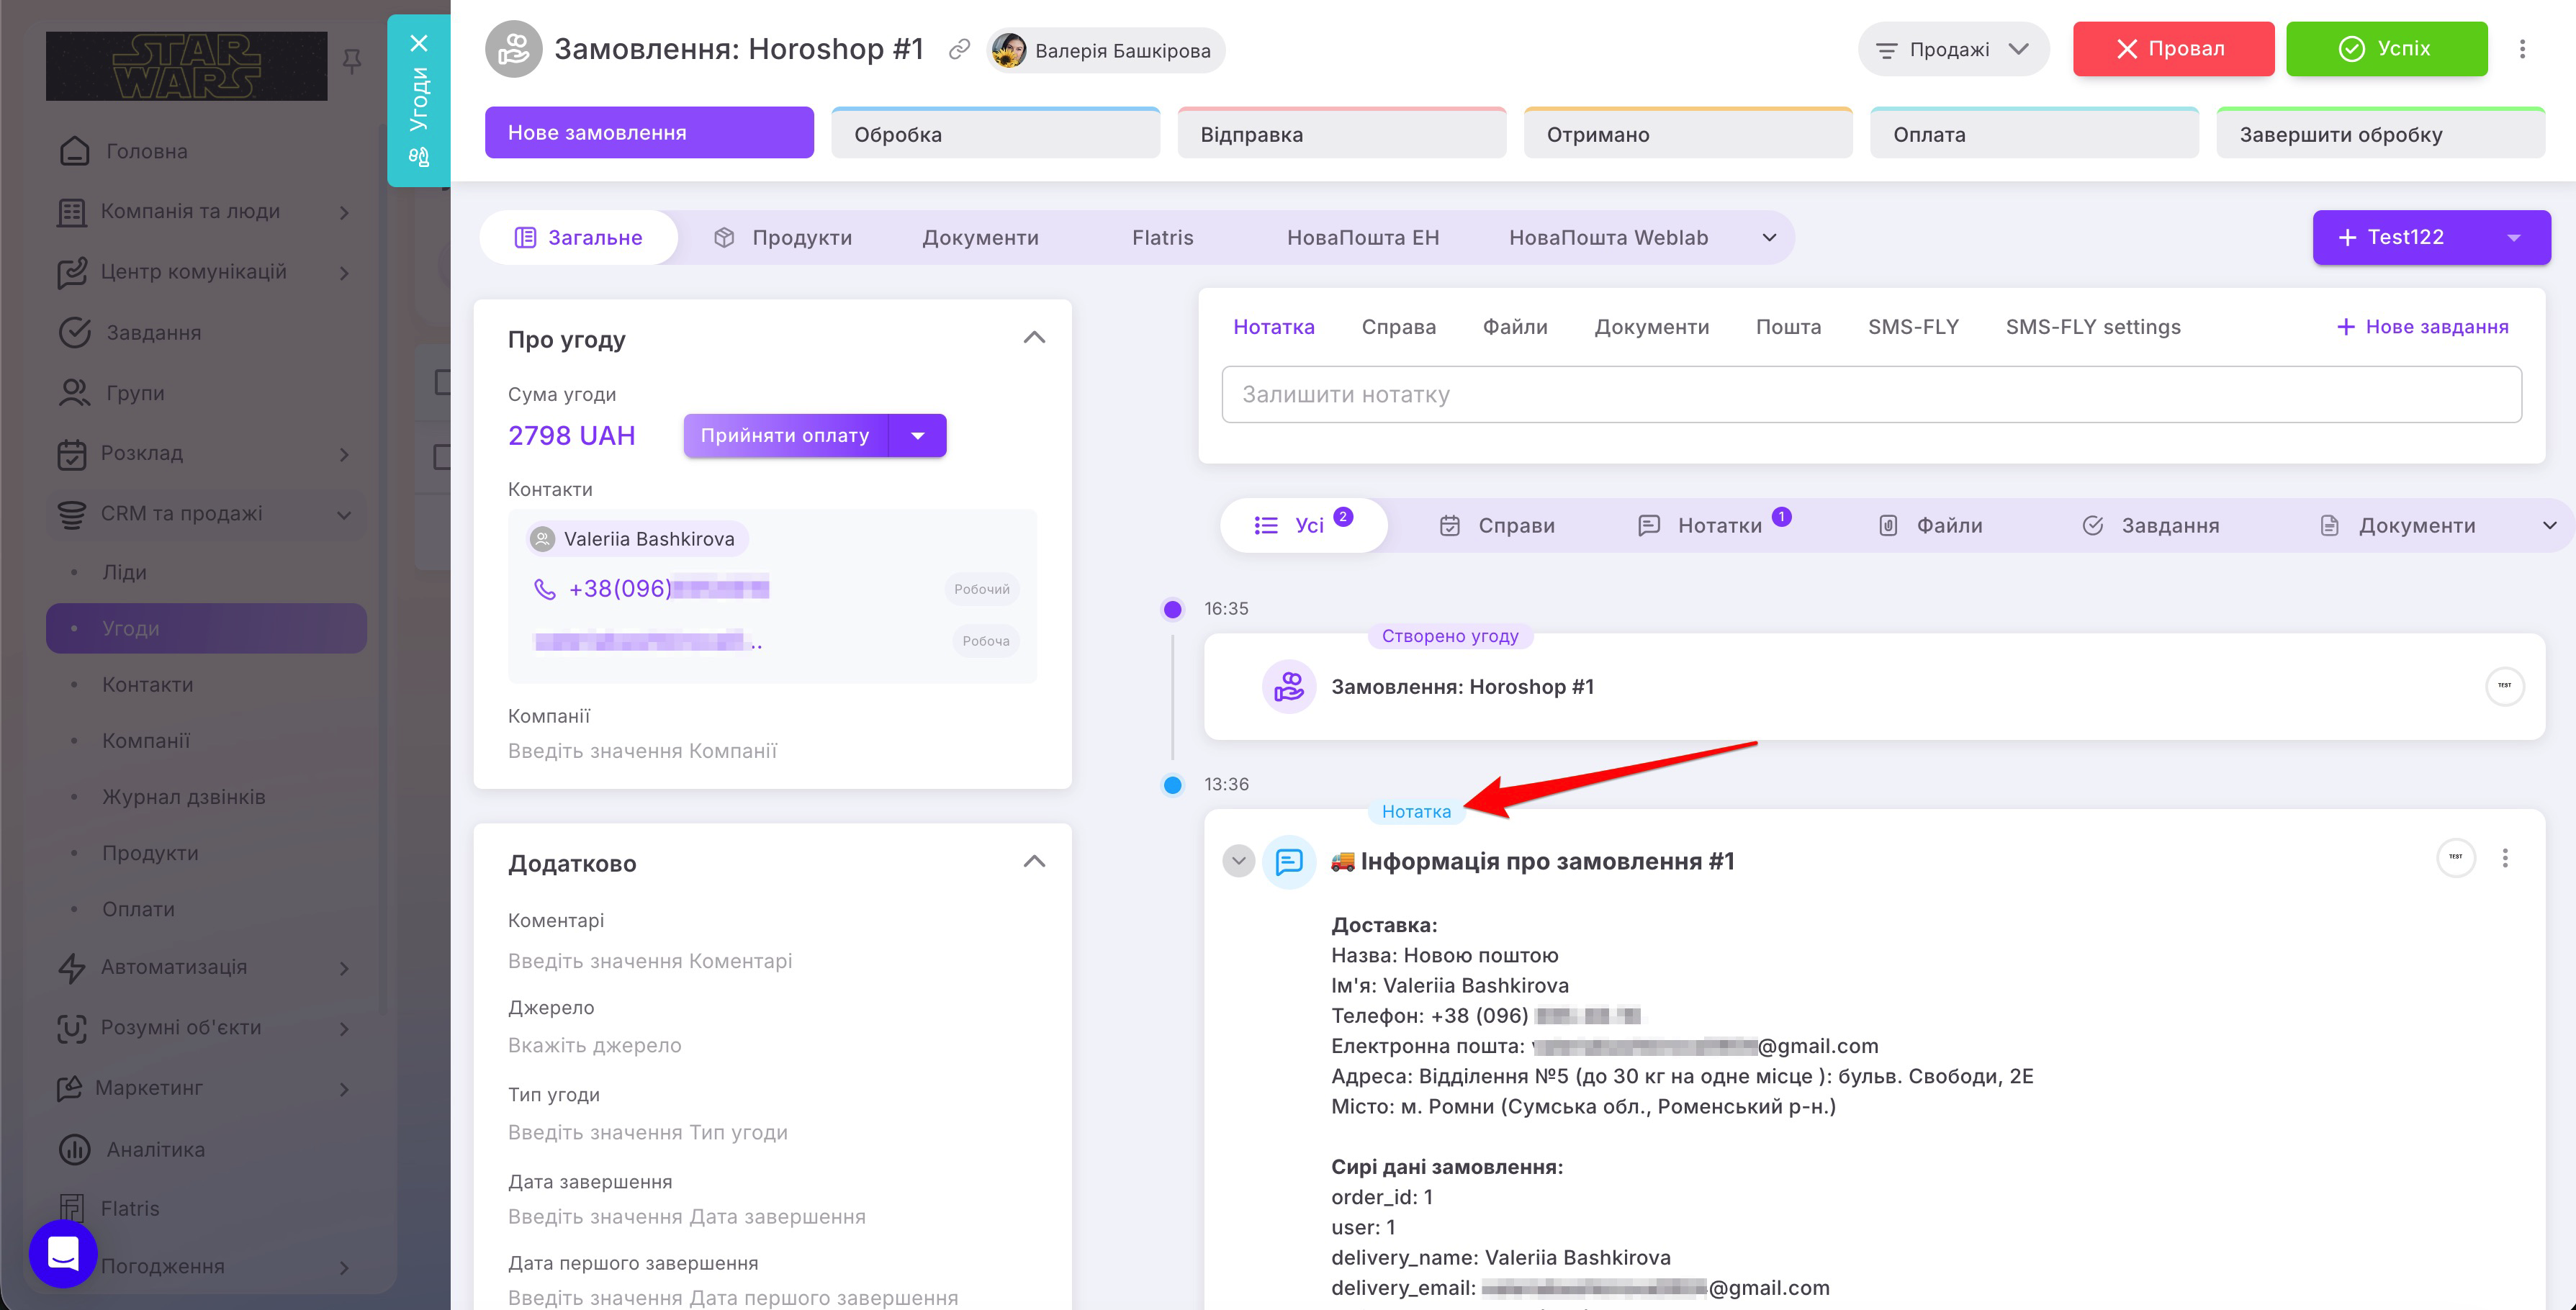The image size is (2576, 1310).
Task: Pin the sidebar with pin icon
Action: tap(351, 62)
